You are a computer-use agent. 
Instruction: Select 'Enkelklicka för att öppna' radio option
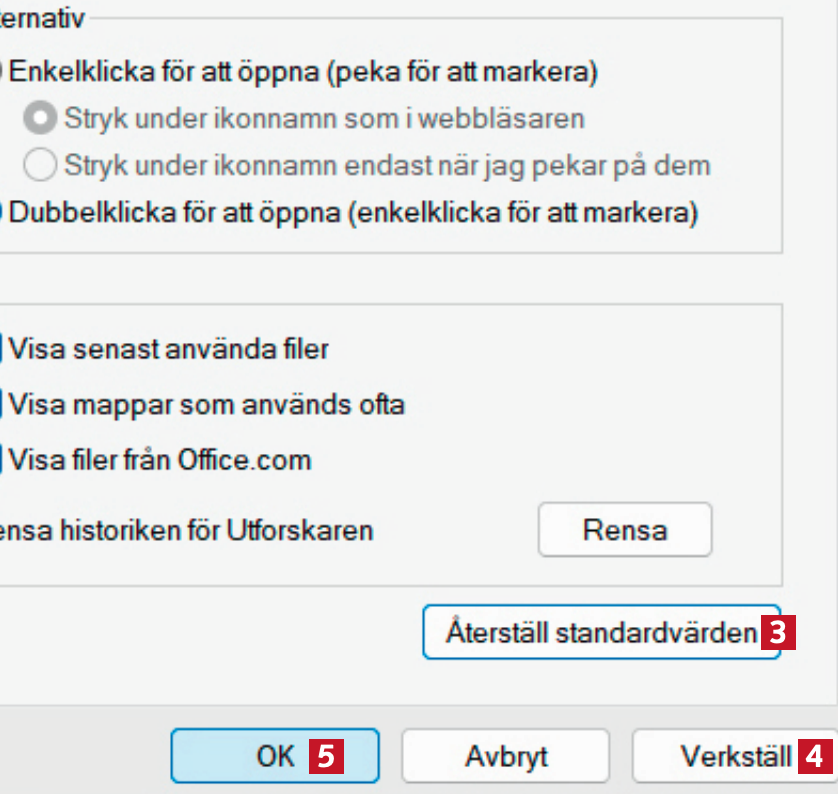click(3, 72)
